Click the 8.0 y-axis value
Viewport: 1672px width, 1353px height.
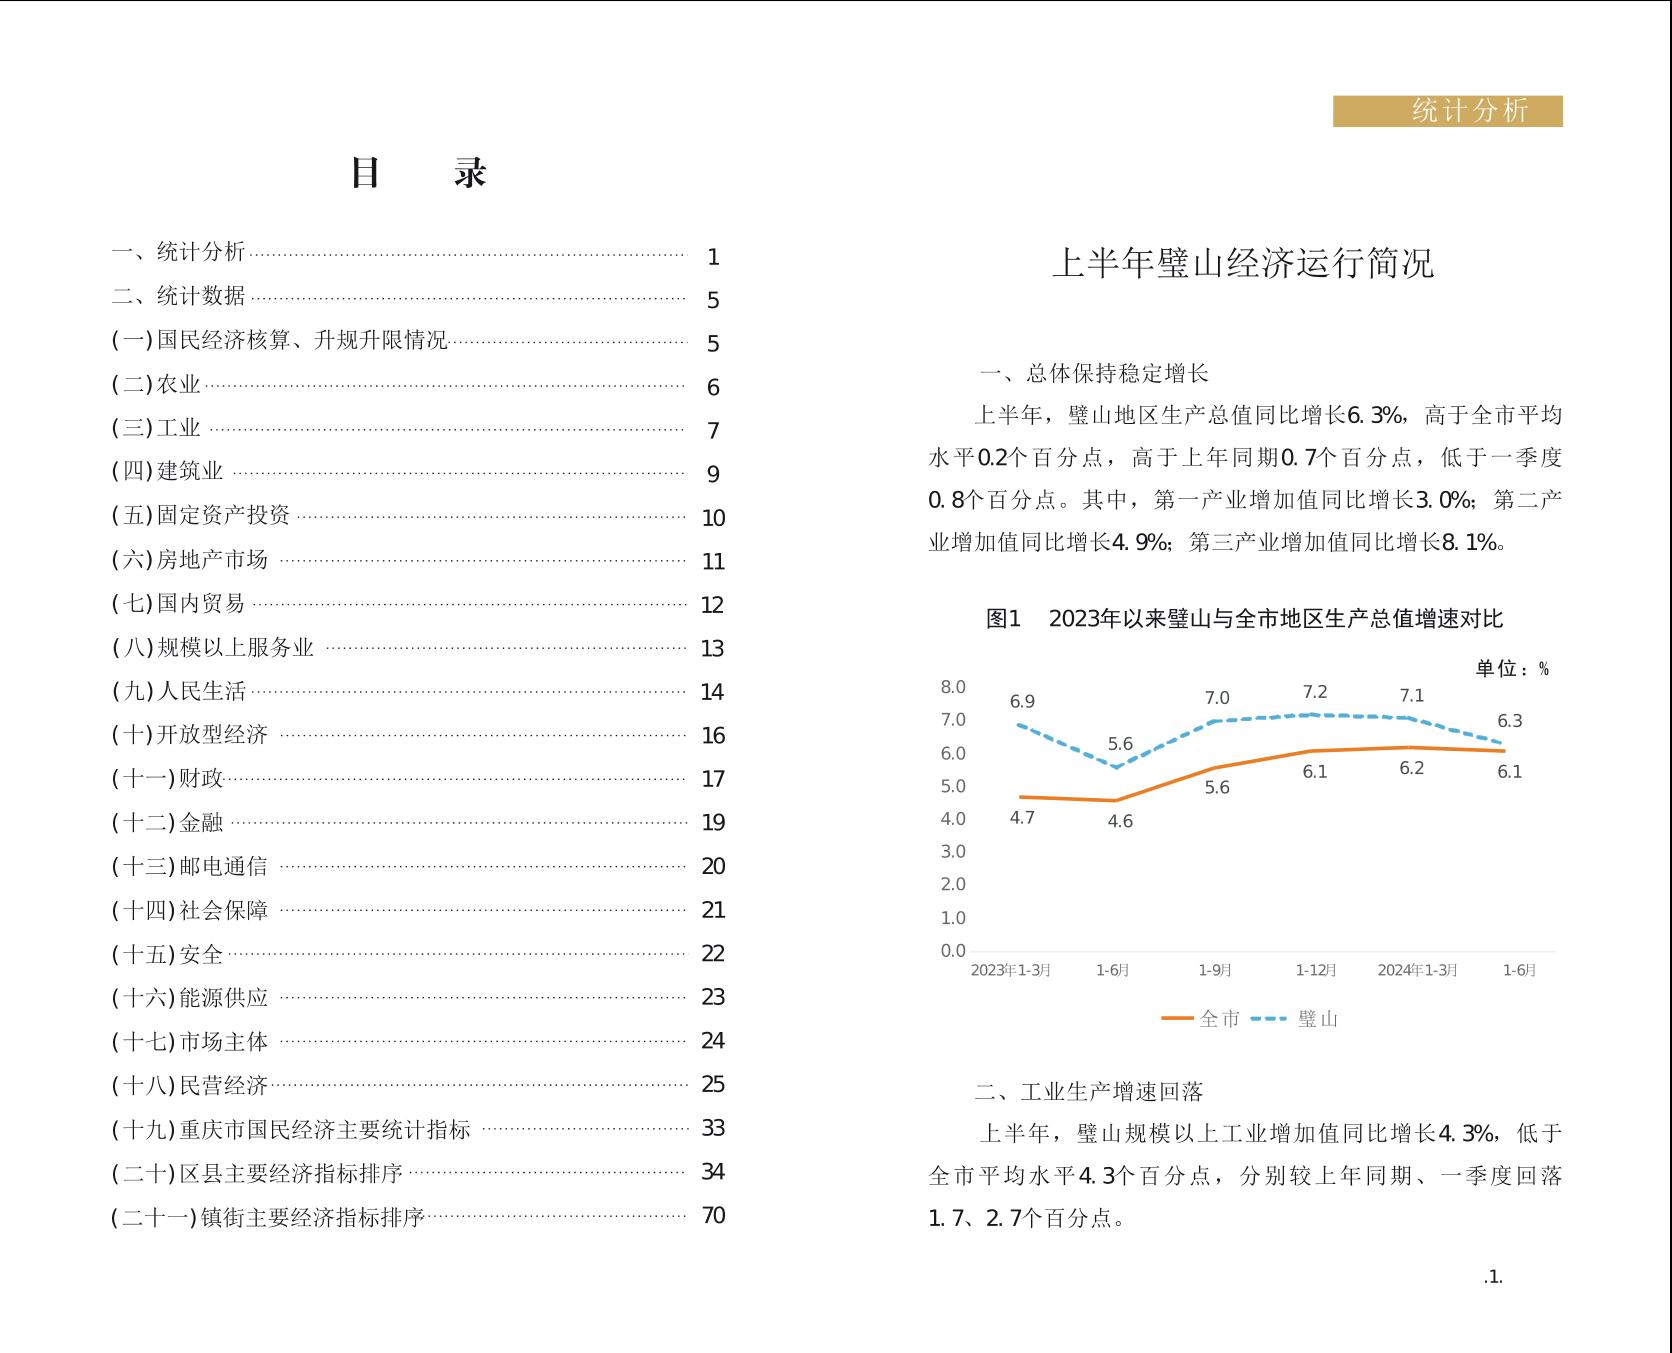click(x=953, y=687)
